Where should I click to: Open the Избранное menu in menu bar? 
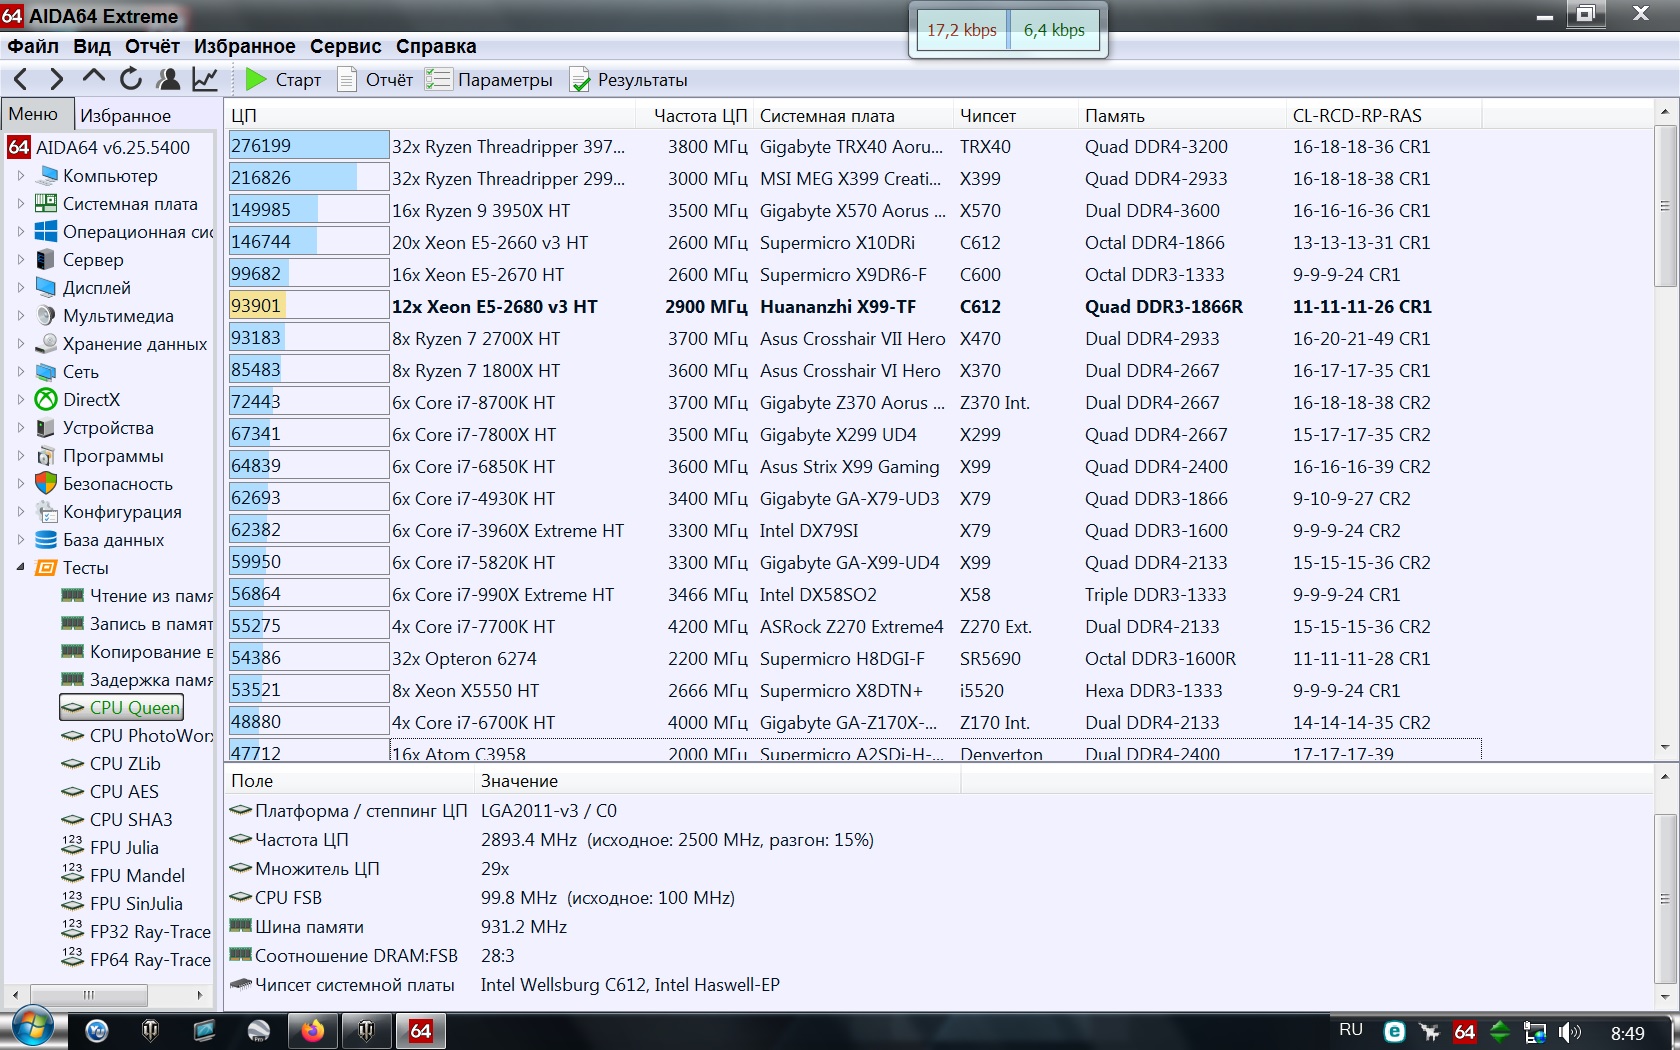pos(245,46)
